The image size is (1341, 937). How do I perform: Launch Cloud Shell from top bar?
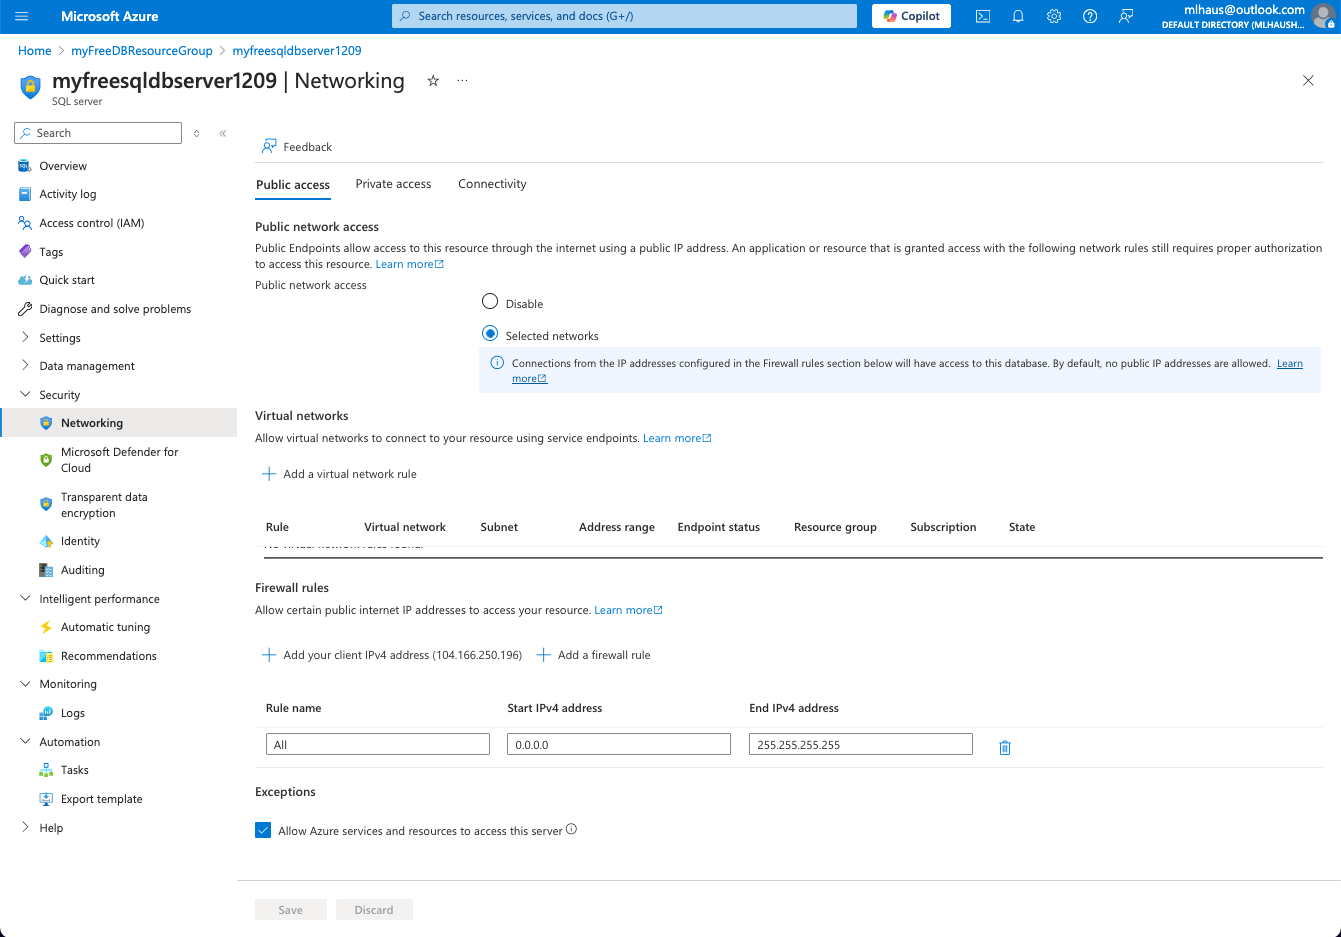coord(983,16)
